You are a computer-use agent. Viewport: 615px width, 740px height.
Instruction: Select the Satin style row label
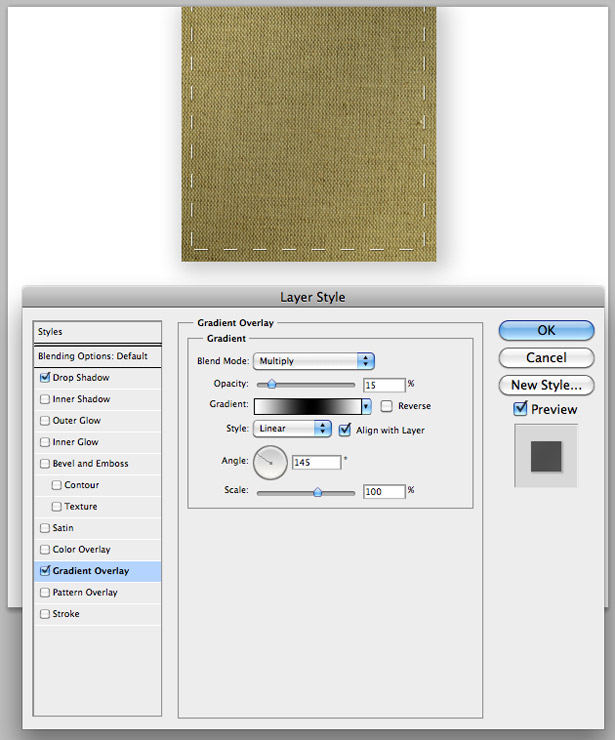pyautogui.click(x=63, y=528)
